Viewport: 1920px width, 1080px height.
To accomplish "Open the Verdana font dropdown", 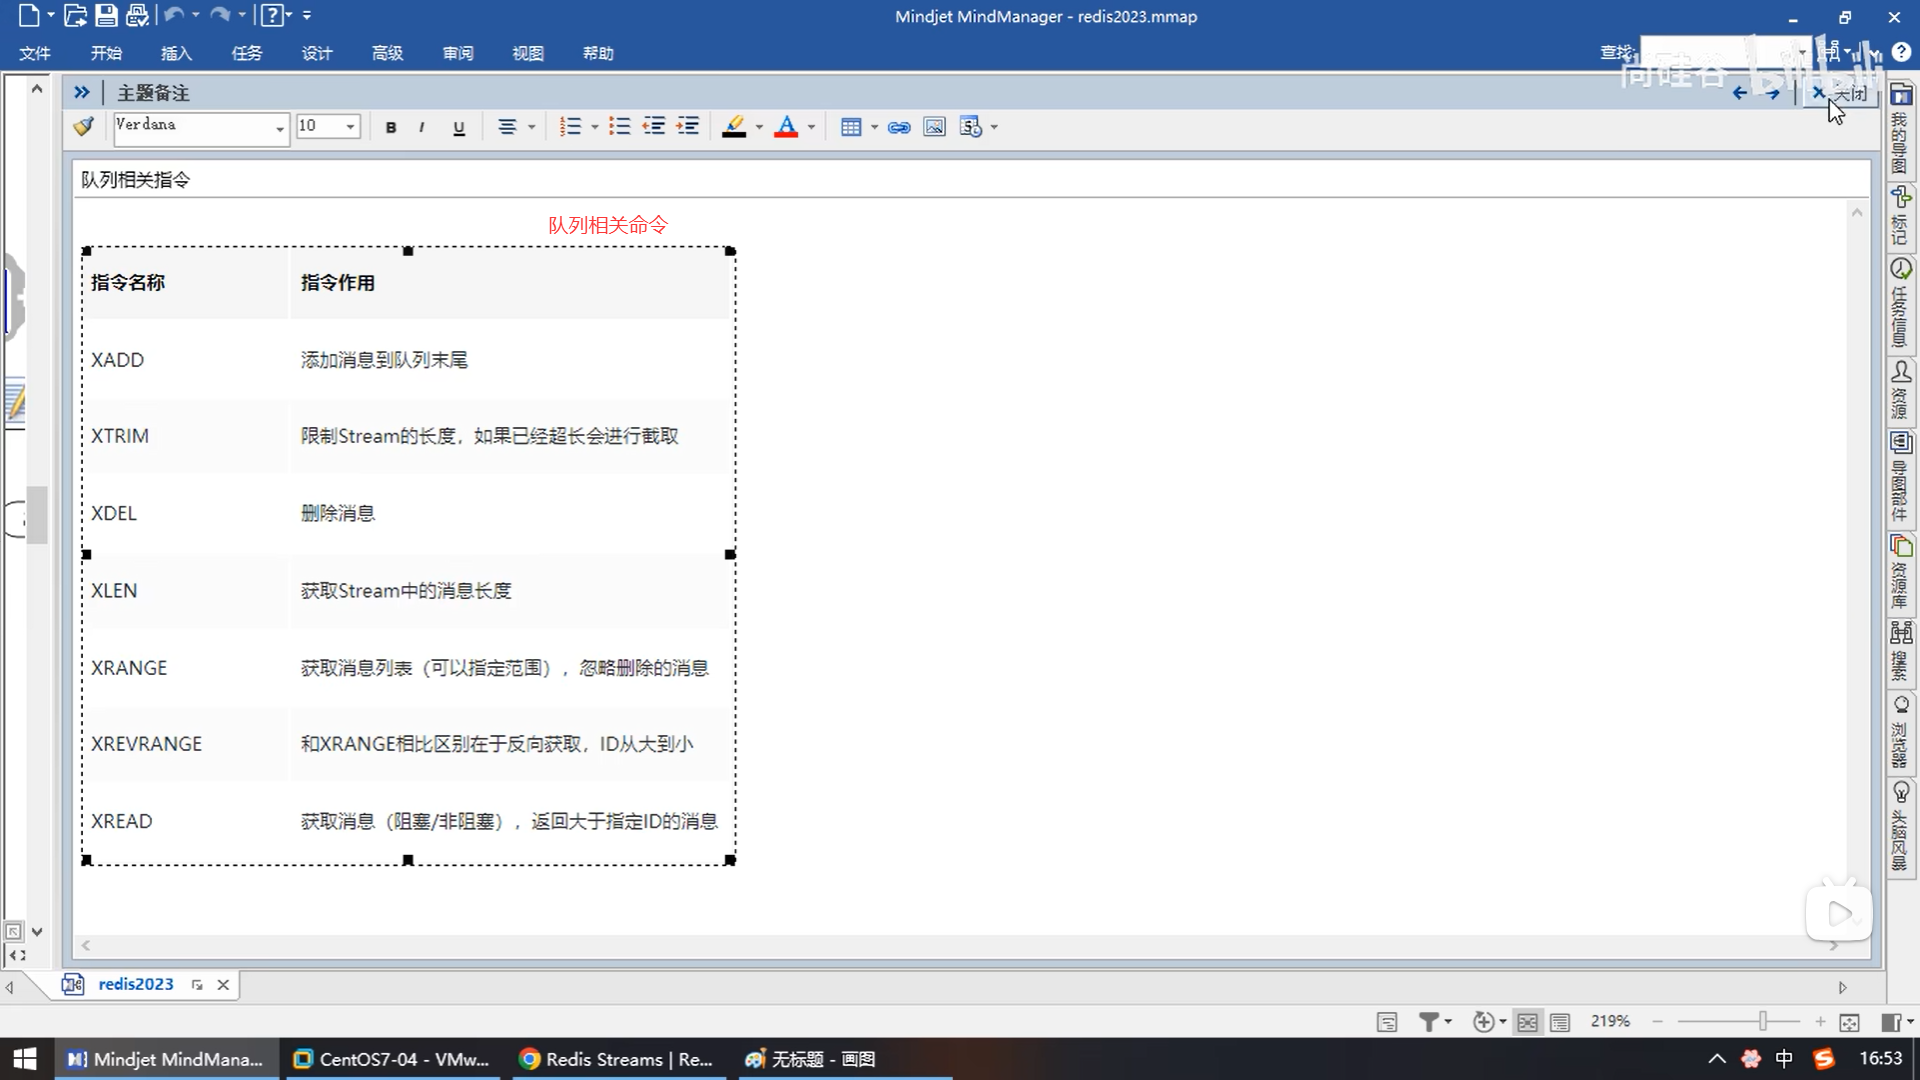I will click(x=279, y=127).
